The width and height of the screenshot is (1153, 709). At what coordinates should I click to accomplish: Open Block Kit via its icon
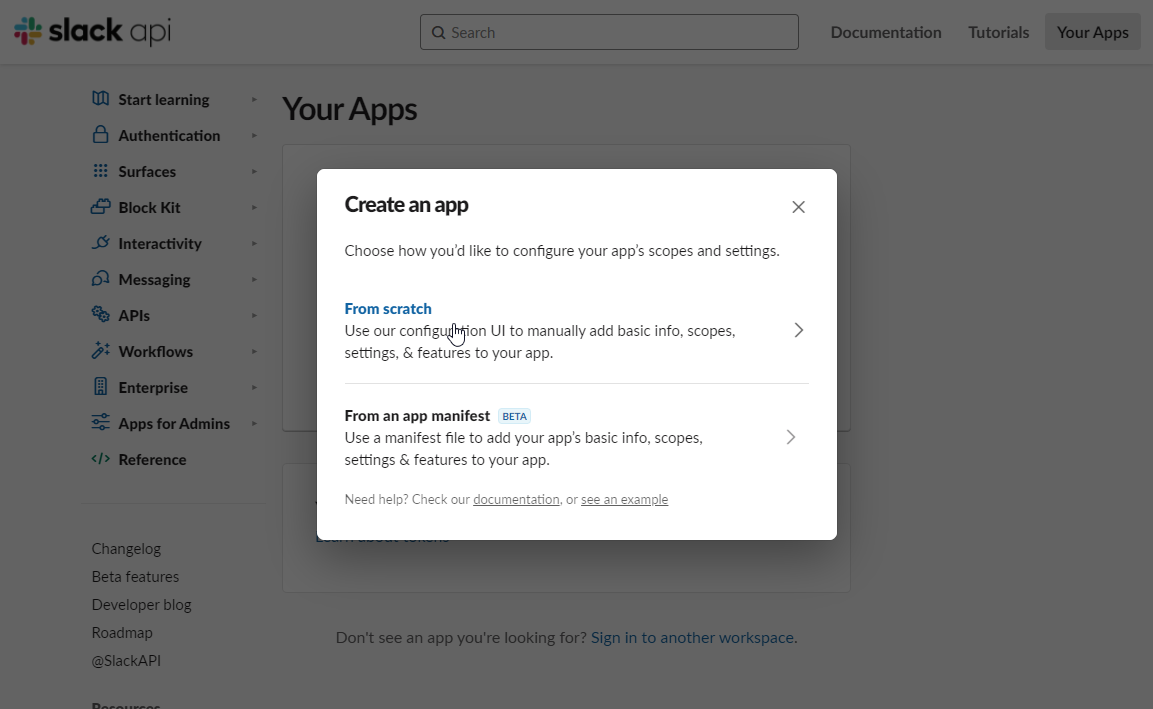pyautogui.click(x=100, y=207)
